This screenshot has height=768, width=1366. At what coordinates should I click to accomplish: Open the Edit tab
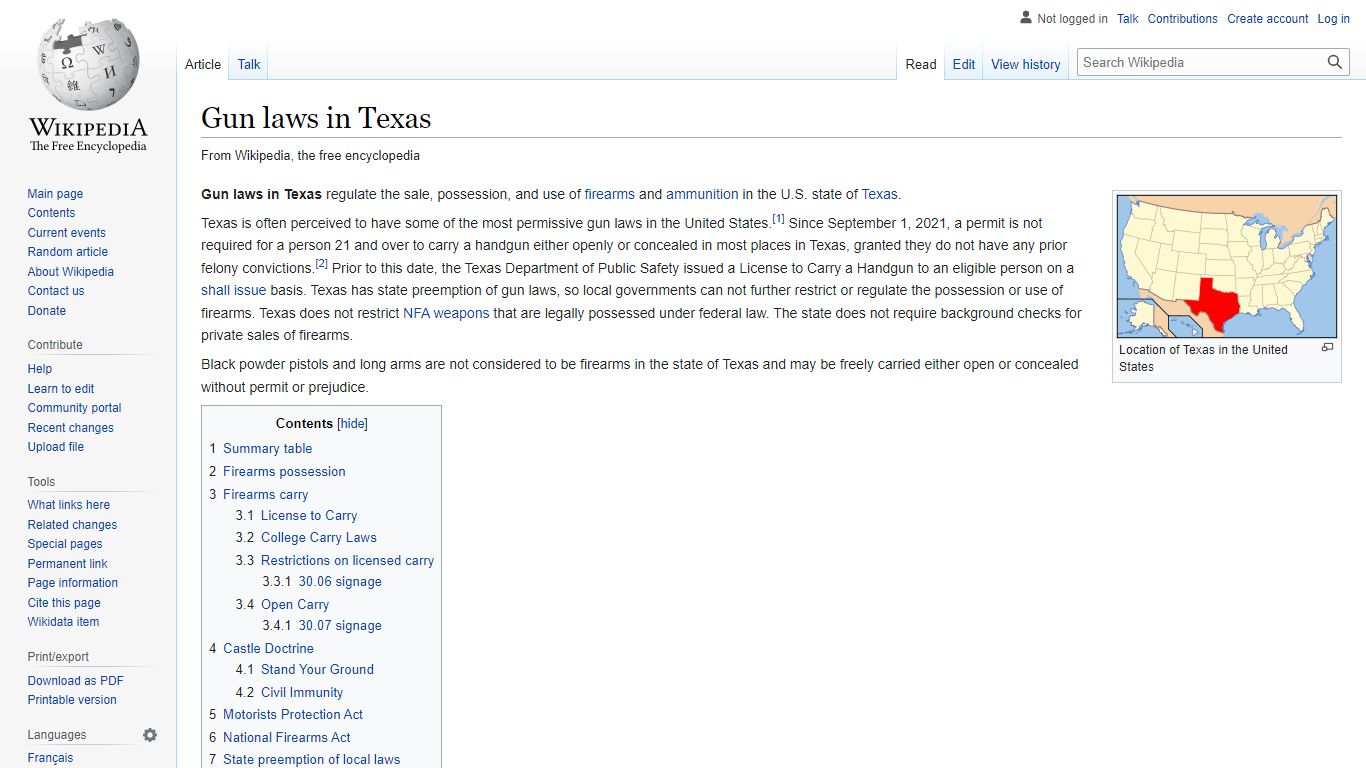[x=964, y=64]
